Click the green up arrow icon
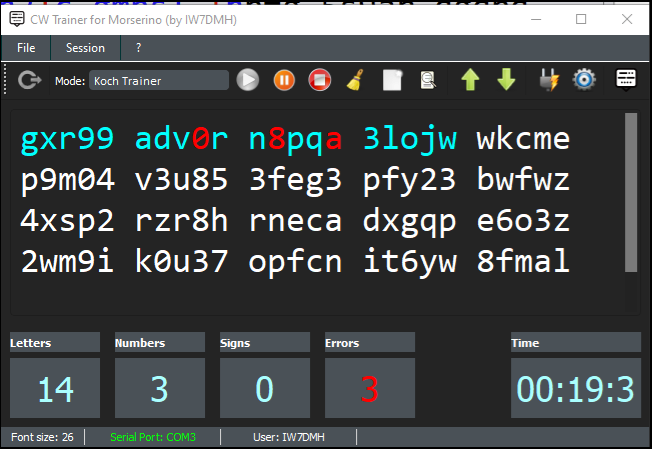The image size is (653, 450). 470,80
